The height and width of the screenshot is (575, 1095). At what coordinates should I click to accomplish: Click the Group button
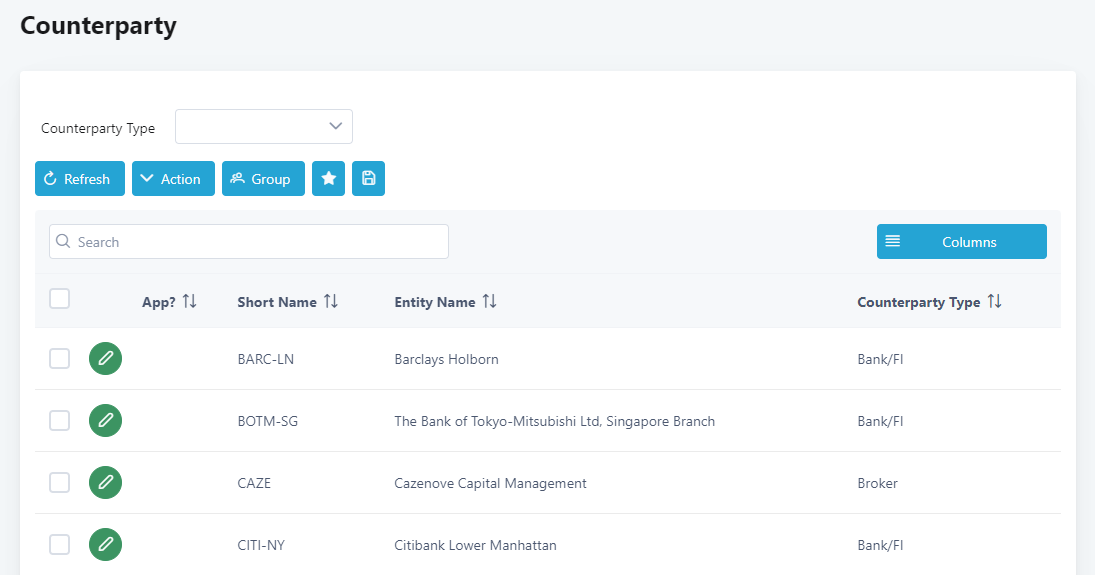(263, 179)
